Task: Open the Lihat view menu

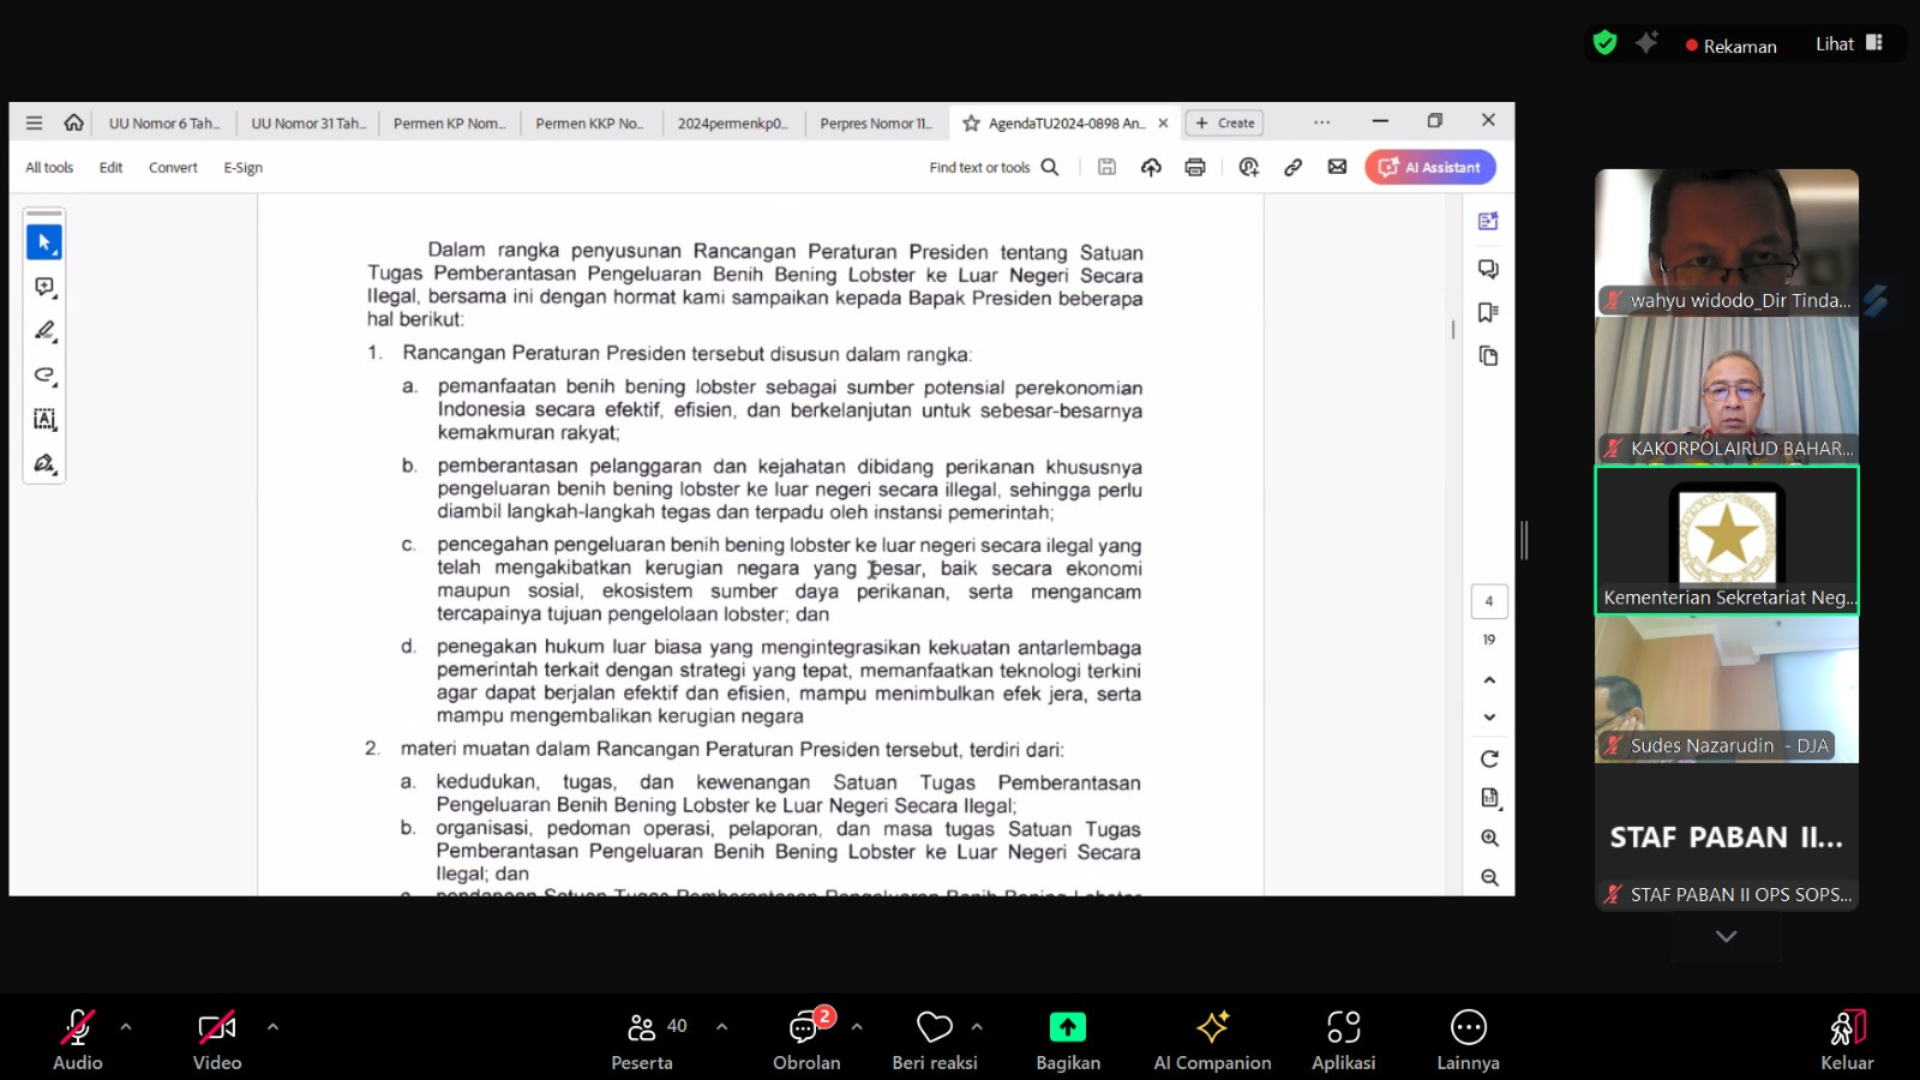Action: pos(1849,44)
